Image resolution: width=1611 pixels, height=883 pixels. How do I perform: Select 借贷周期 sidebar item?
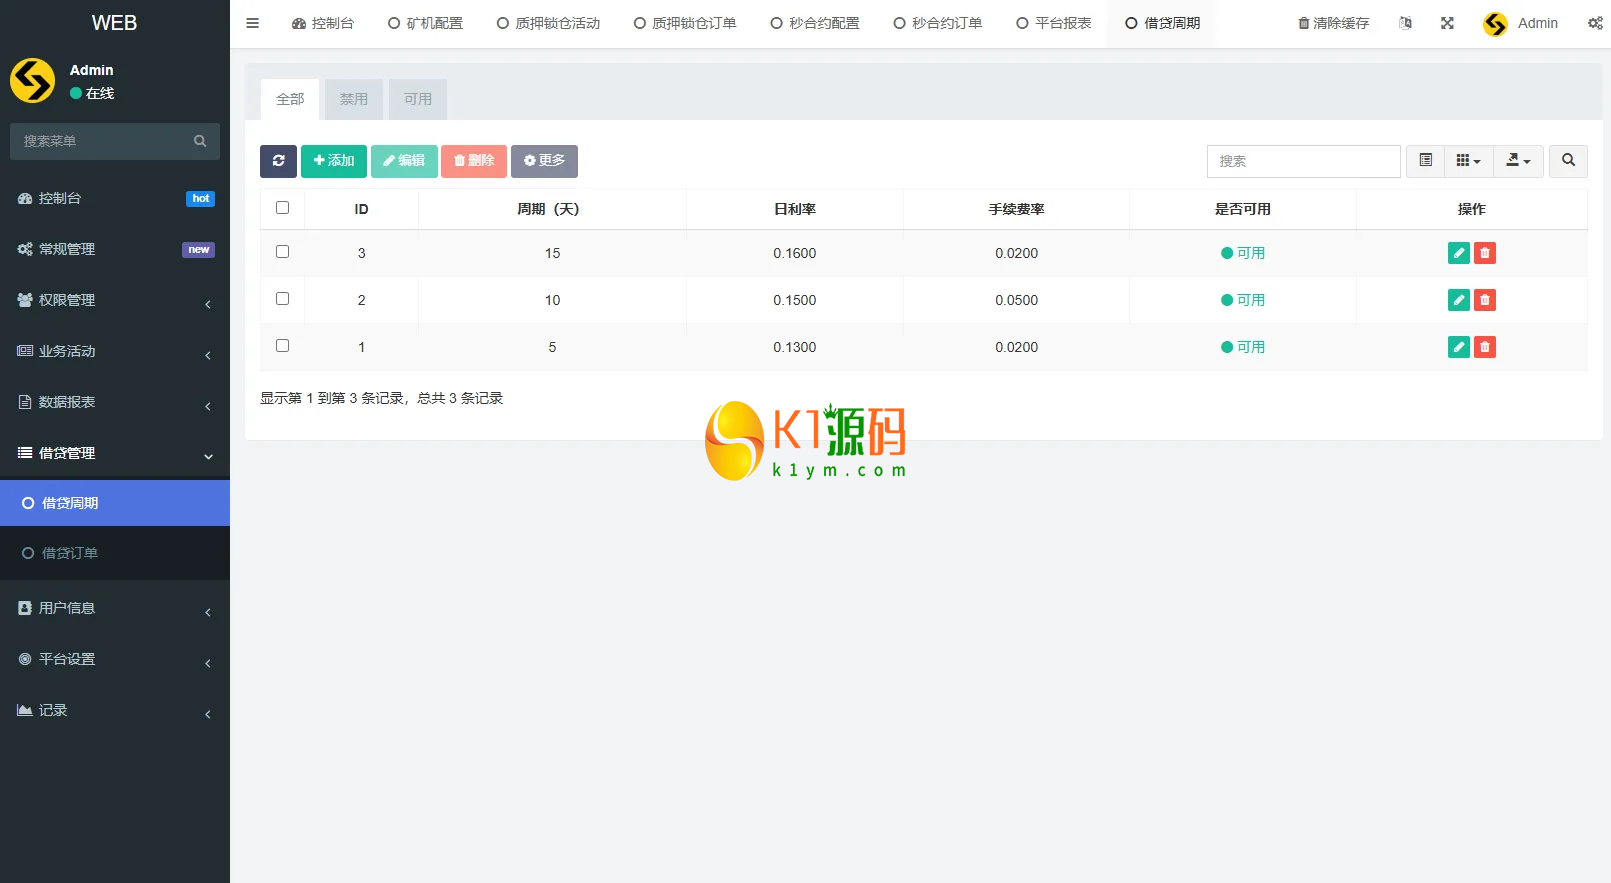(115, 503)
